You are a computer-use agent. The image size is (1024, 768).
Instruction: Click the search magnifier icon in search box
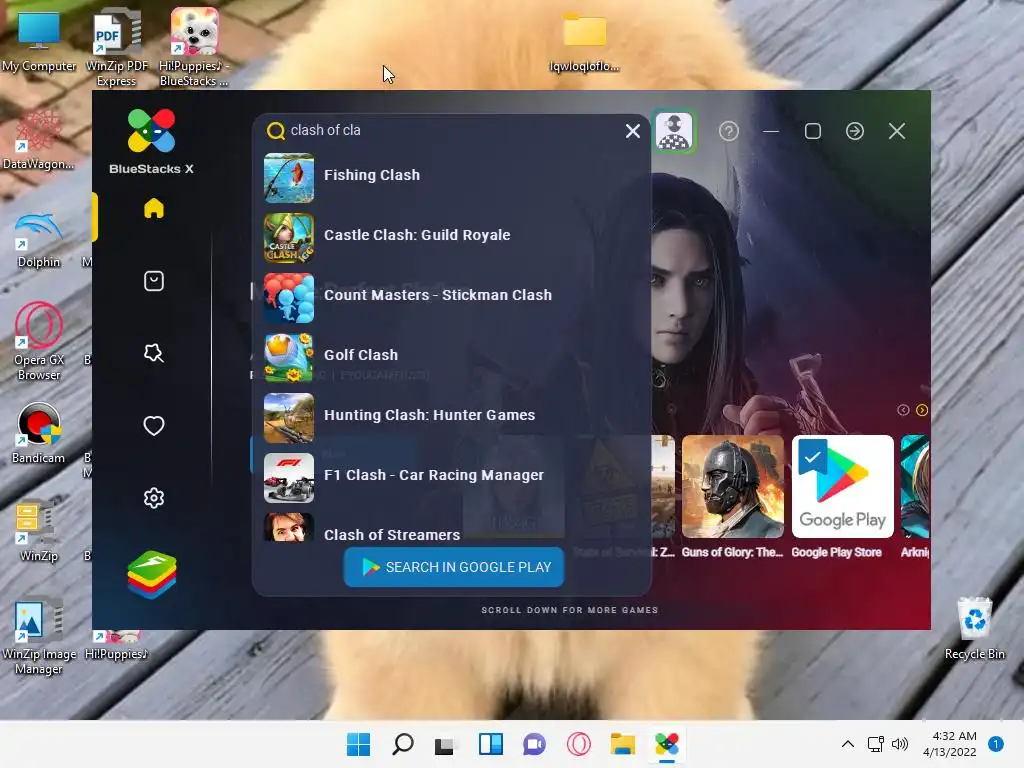coord(276,131)
